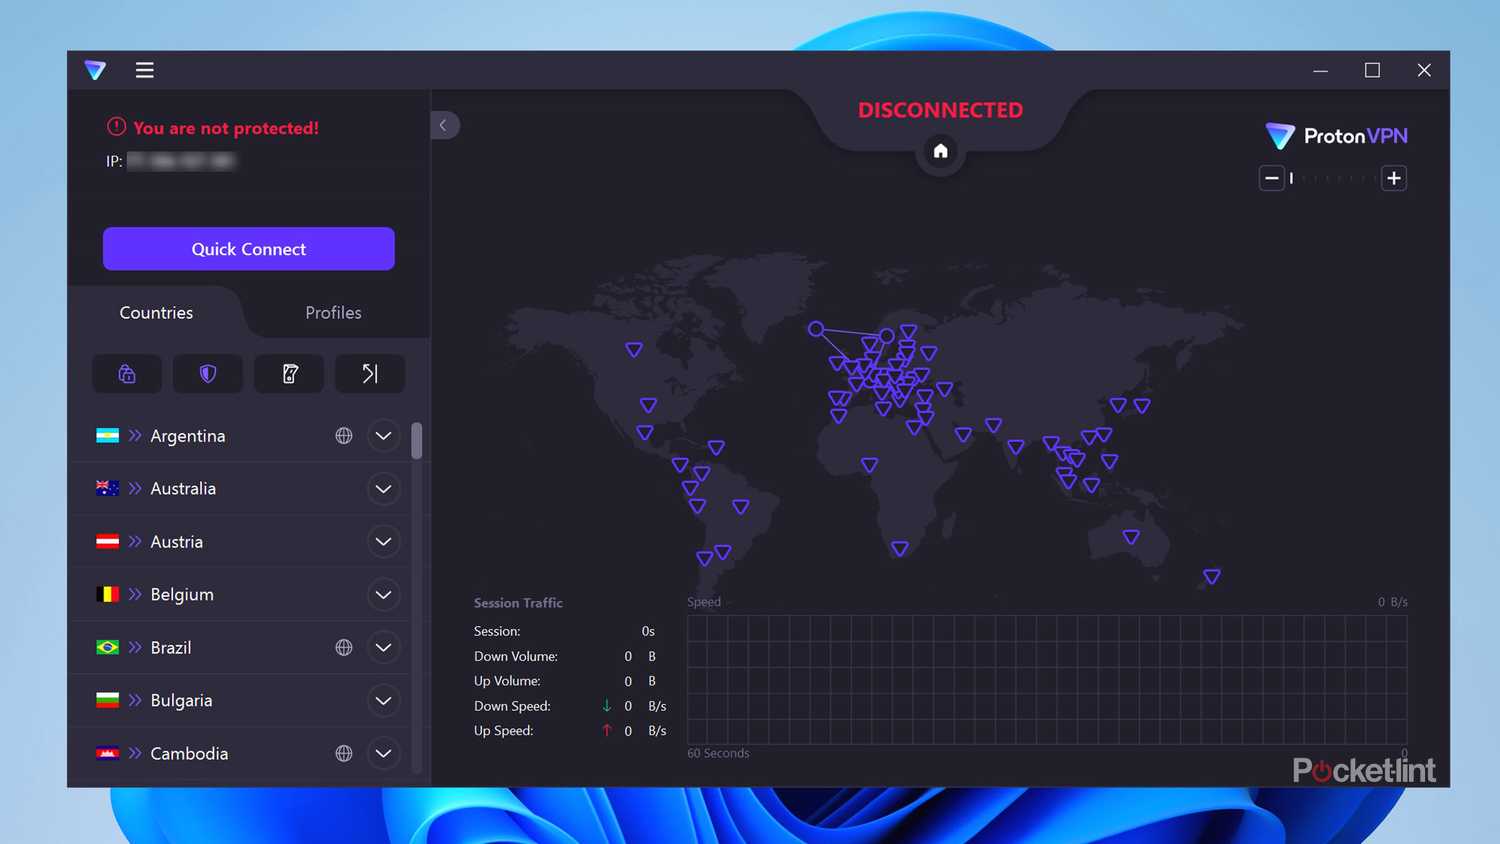
Task: Expand the Australia server list
Action: click(383, 489)
